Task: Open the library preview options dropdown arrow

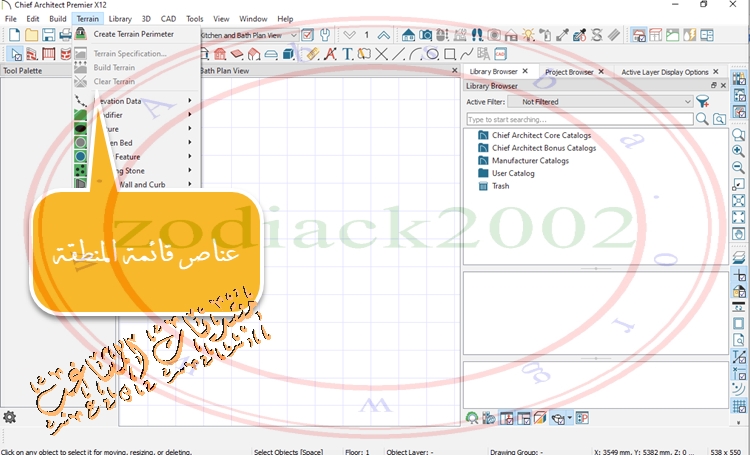Action: (569, 419)
